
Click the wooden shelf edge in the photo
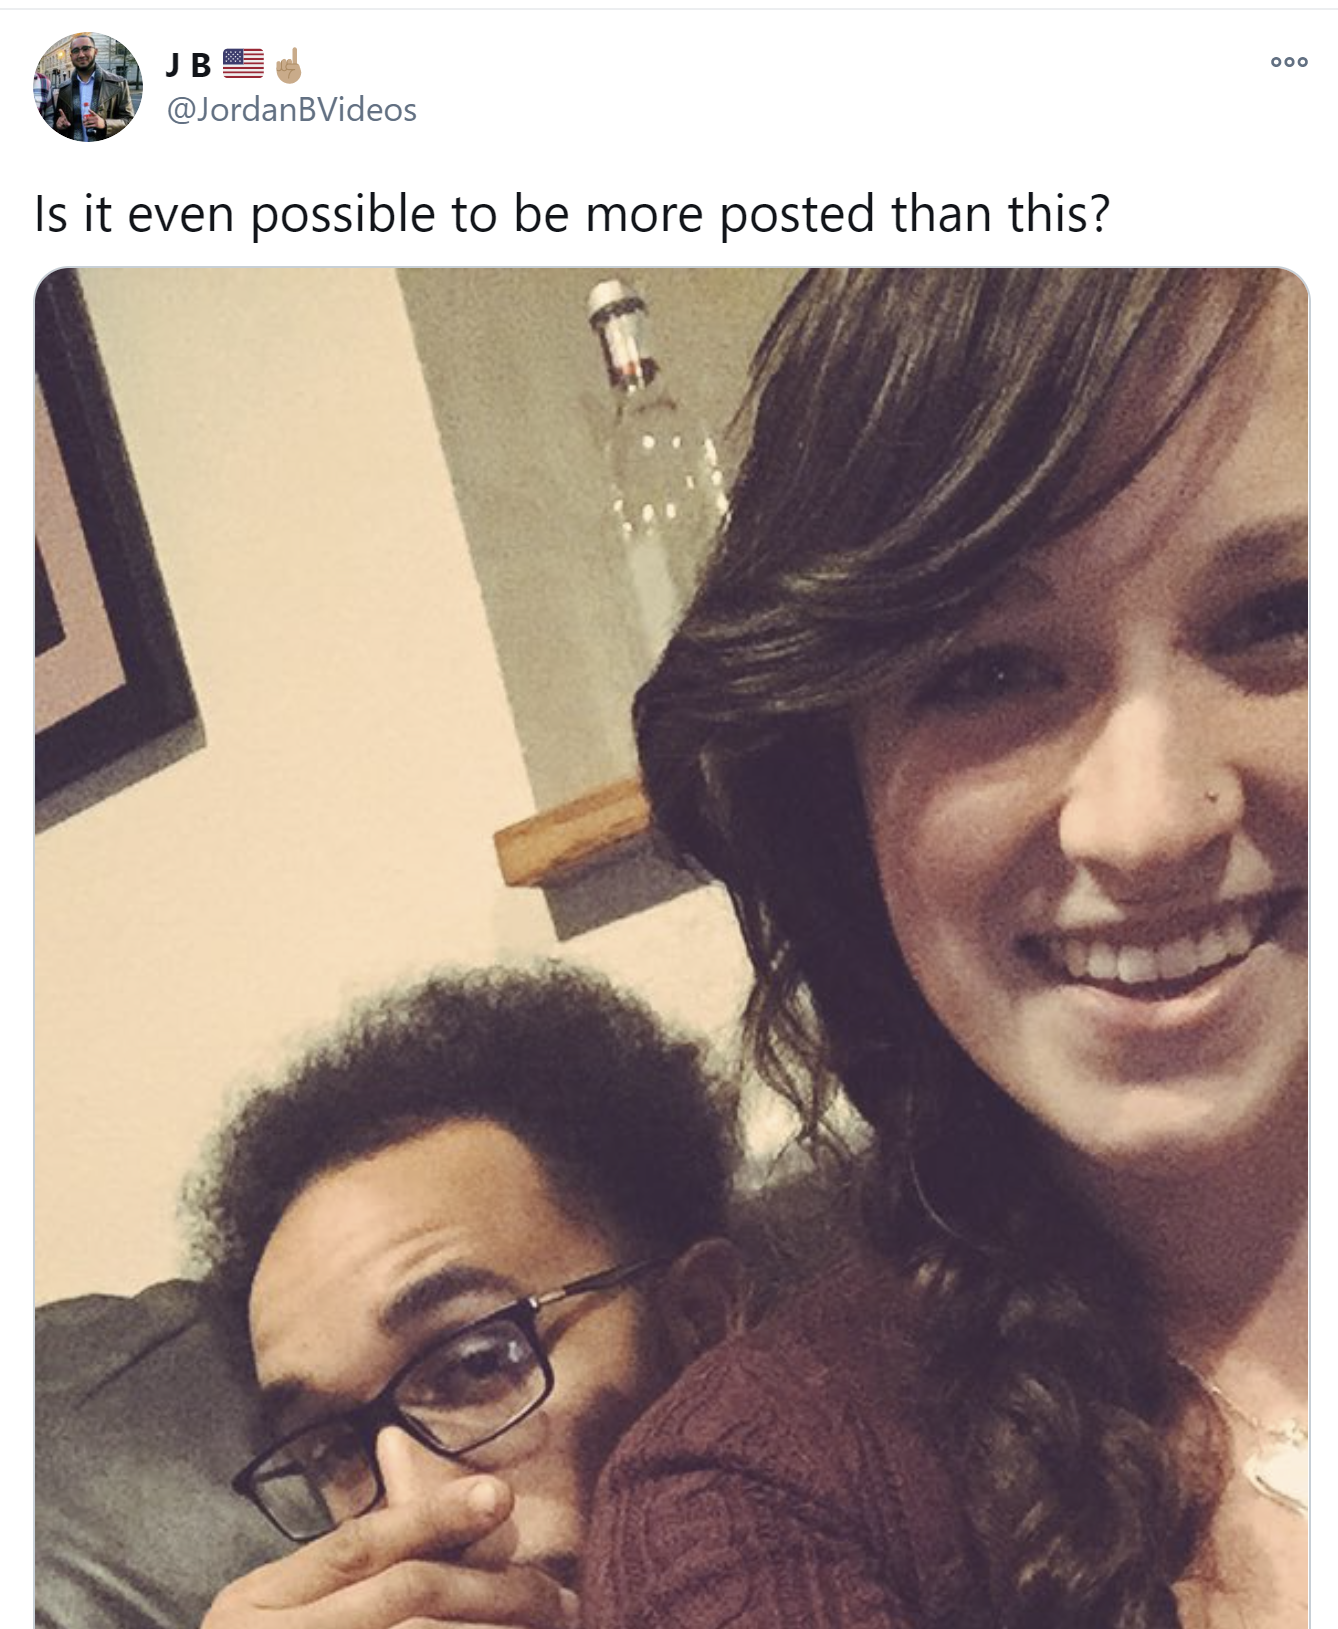click(572, 832)
